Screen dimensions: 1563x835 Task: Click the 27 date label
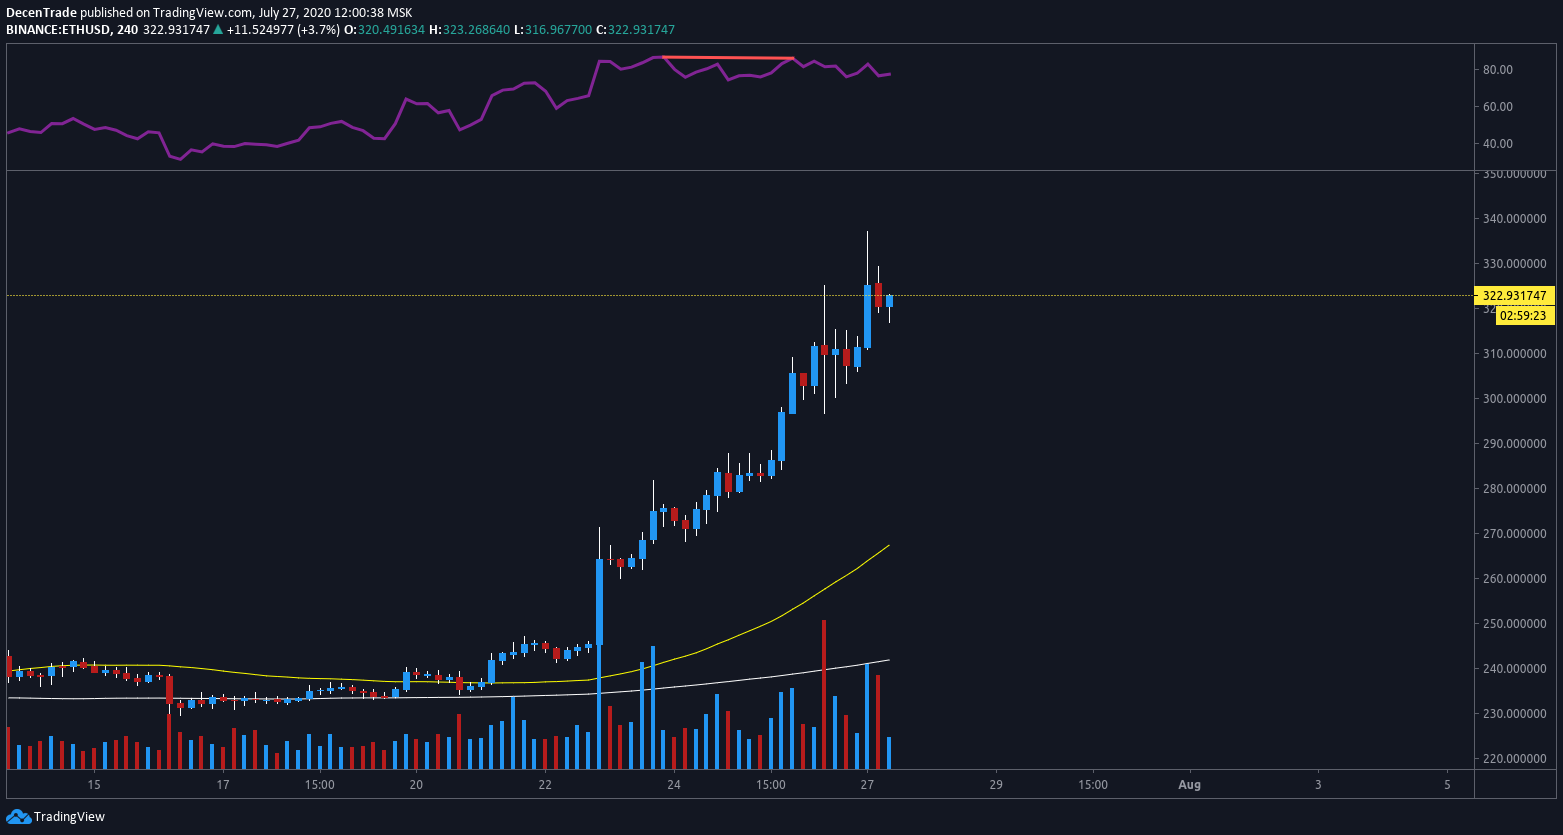click(x=866, y=785)
